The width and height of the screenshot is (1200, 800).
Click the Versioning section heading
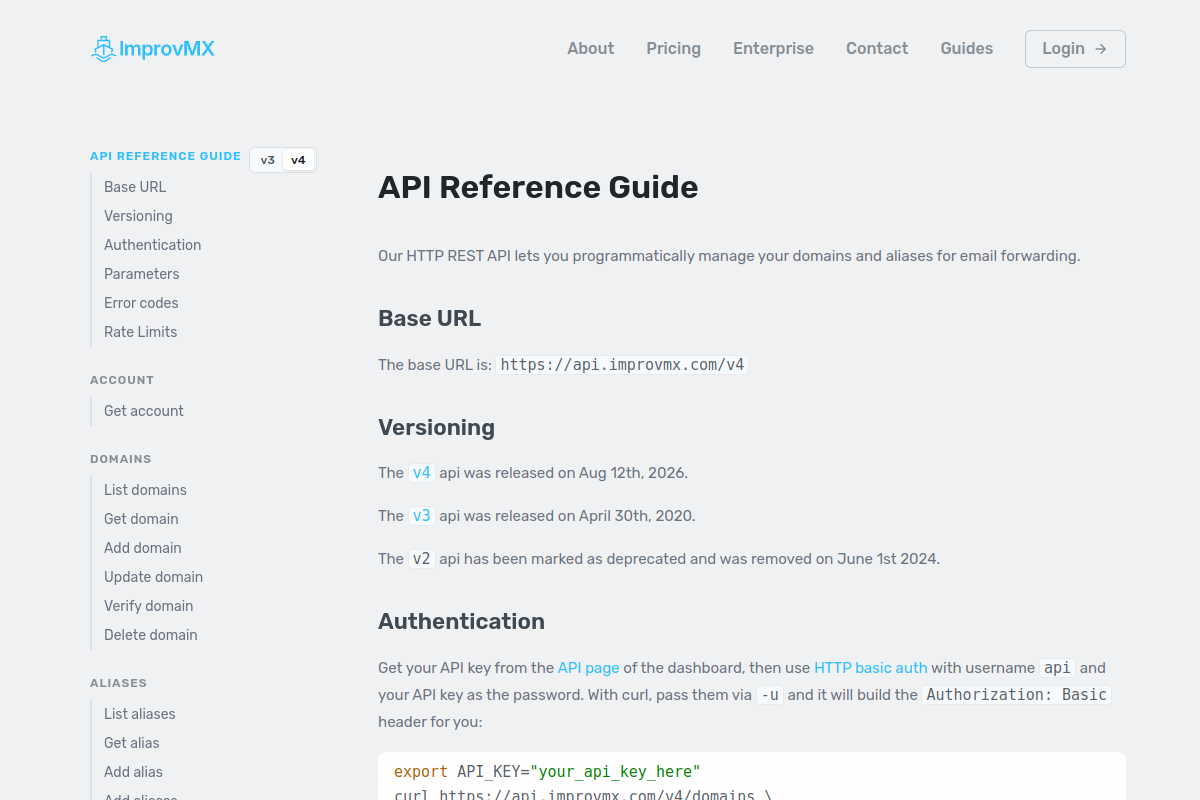click(x=436, y=427)
